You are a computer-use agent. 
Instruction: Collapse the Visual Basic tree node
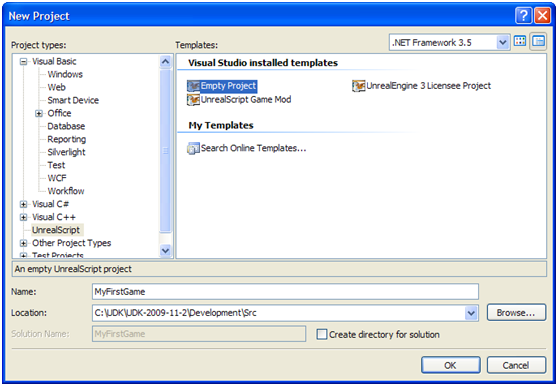[23, 62]
